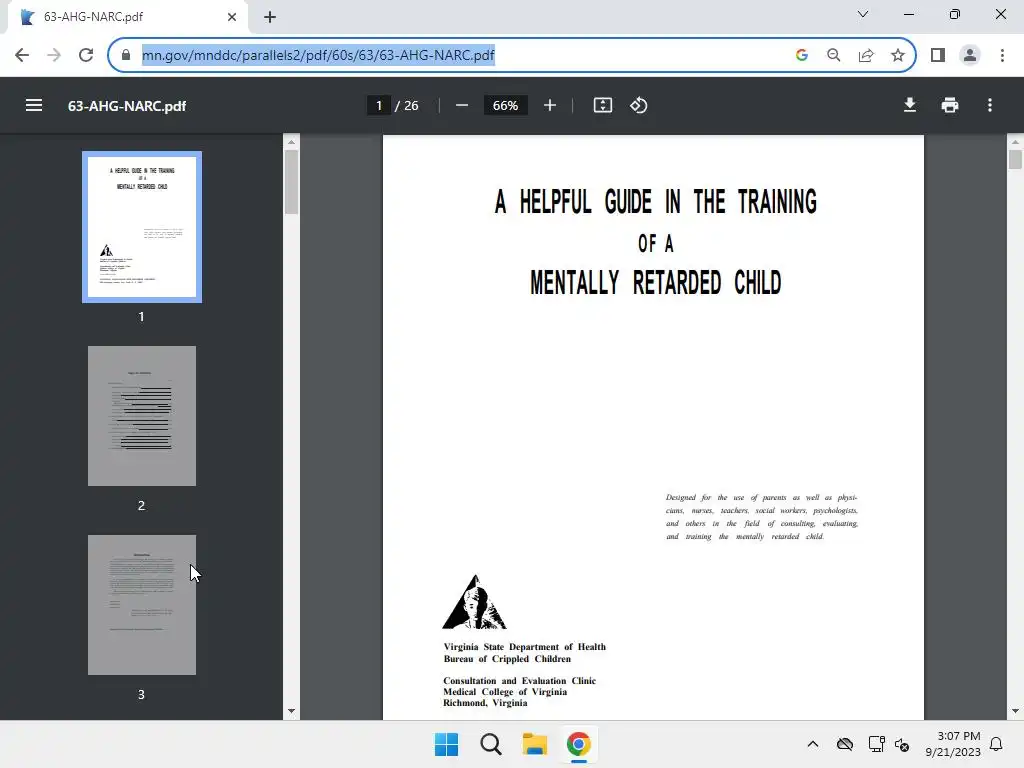
Task: Reload the current page
Action: pyautogui.click(x=86, y=55)
